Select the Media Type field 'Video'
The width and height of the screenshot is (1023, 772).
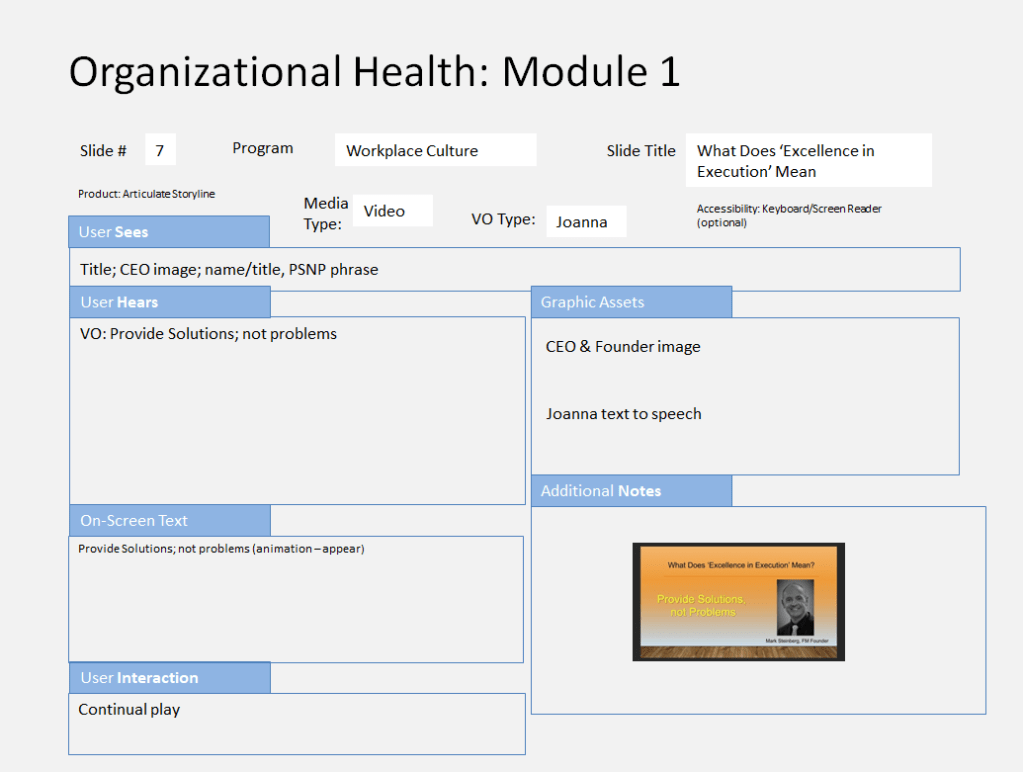(392, 211)
